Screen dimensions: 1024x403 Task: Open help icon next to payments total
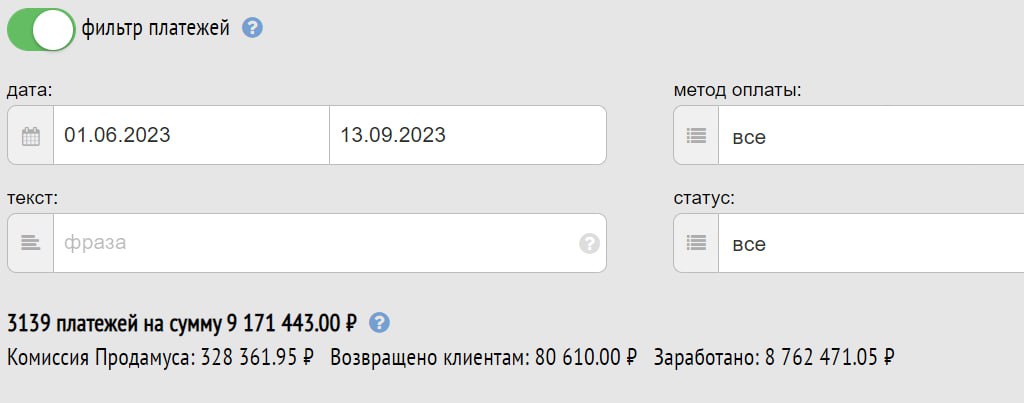tap(379, 323)
